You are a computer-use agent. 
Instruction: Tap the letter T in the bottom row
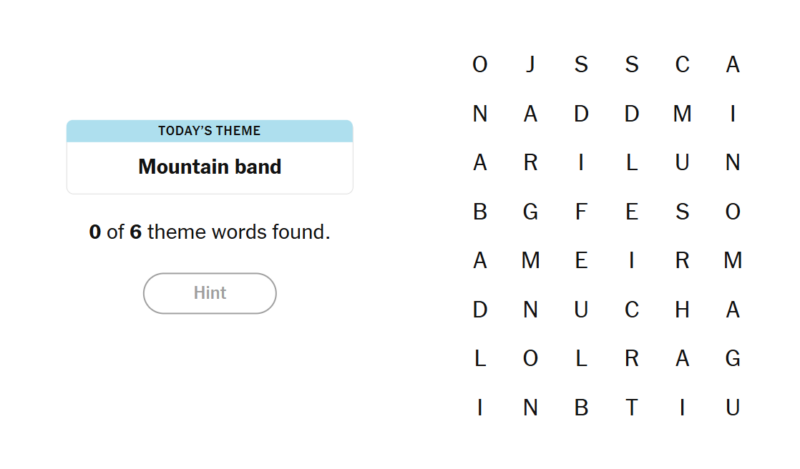(631, 408)
